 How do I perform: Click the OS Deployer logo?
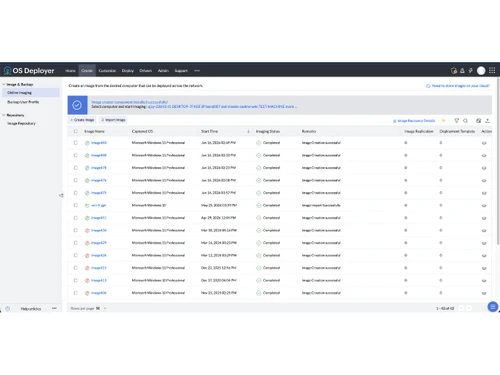(29, 71)
